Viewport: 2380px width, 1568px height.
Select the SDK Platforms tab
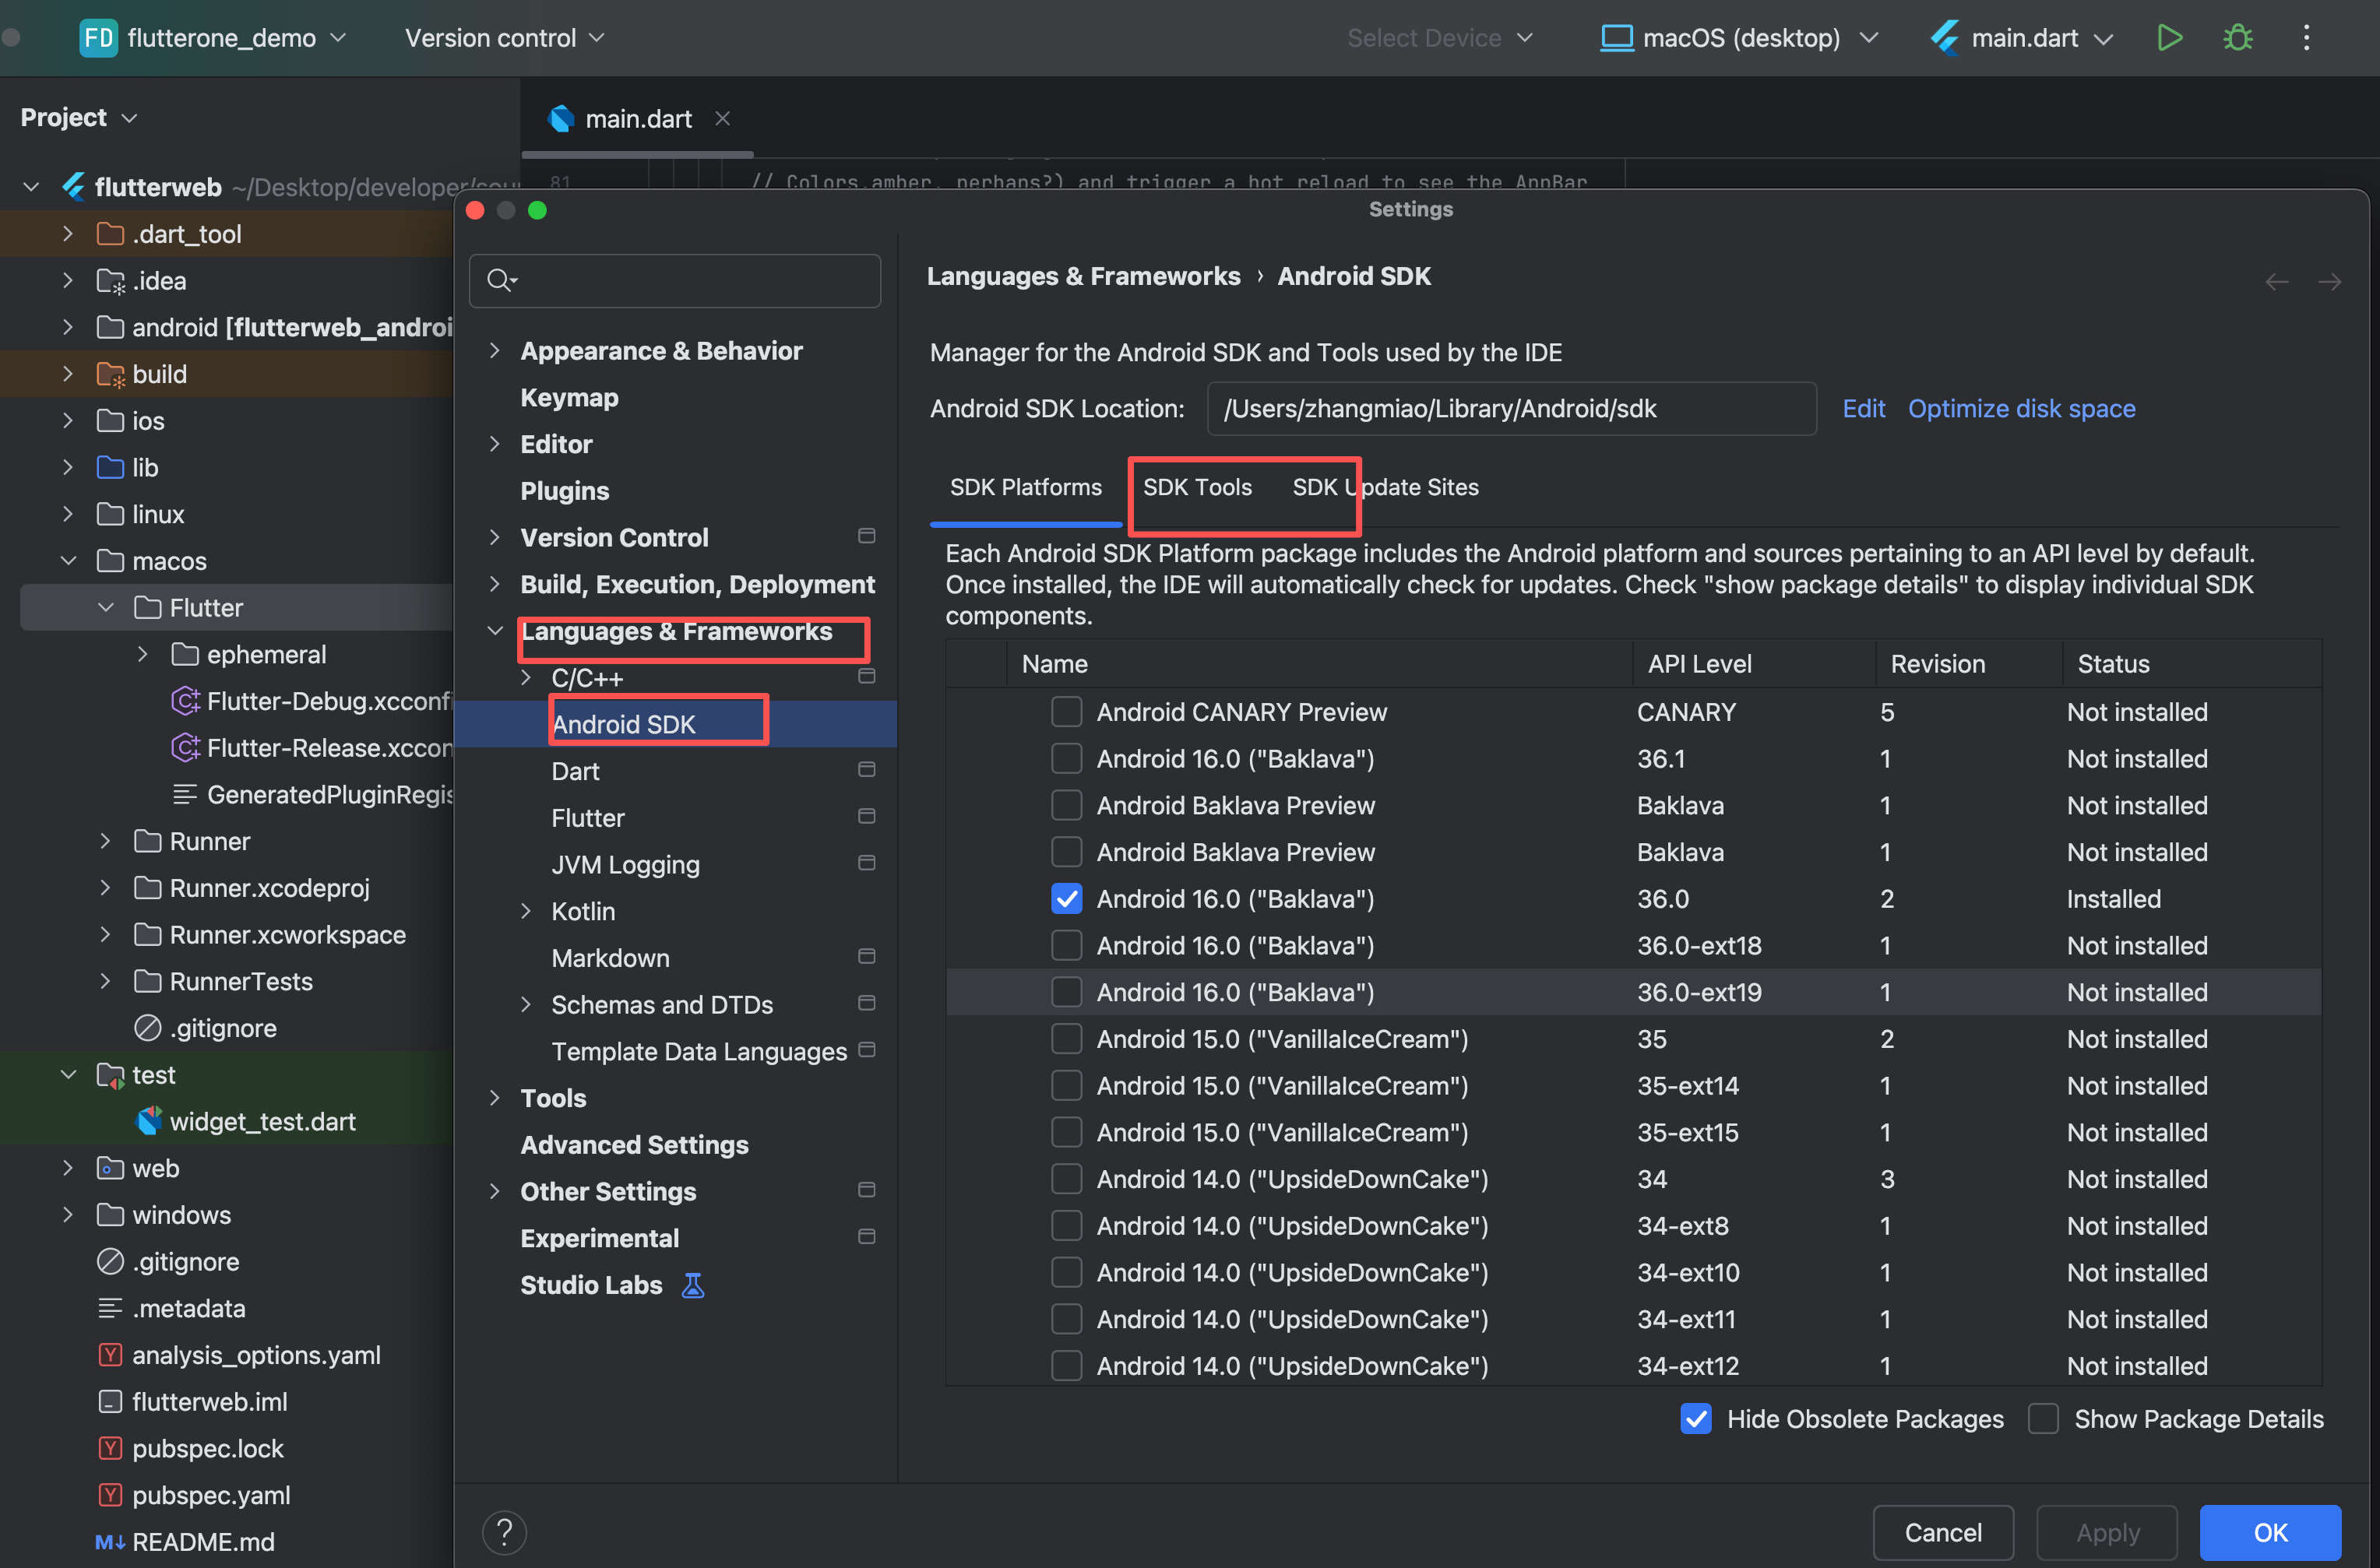point(1025,487)
